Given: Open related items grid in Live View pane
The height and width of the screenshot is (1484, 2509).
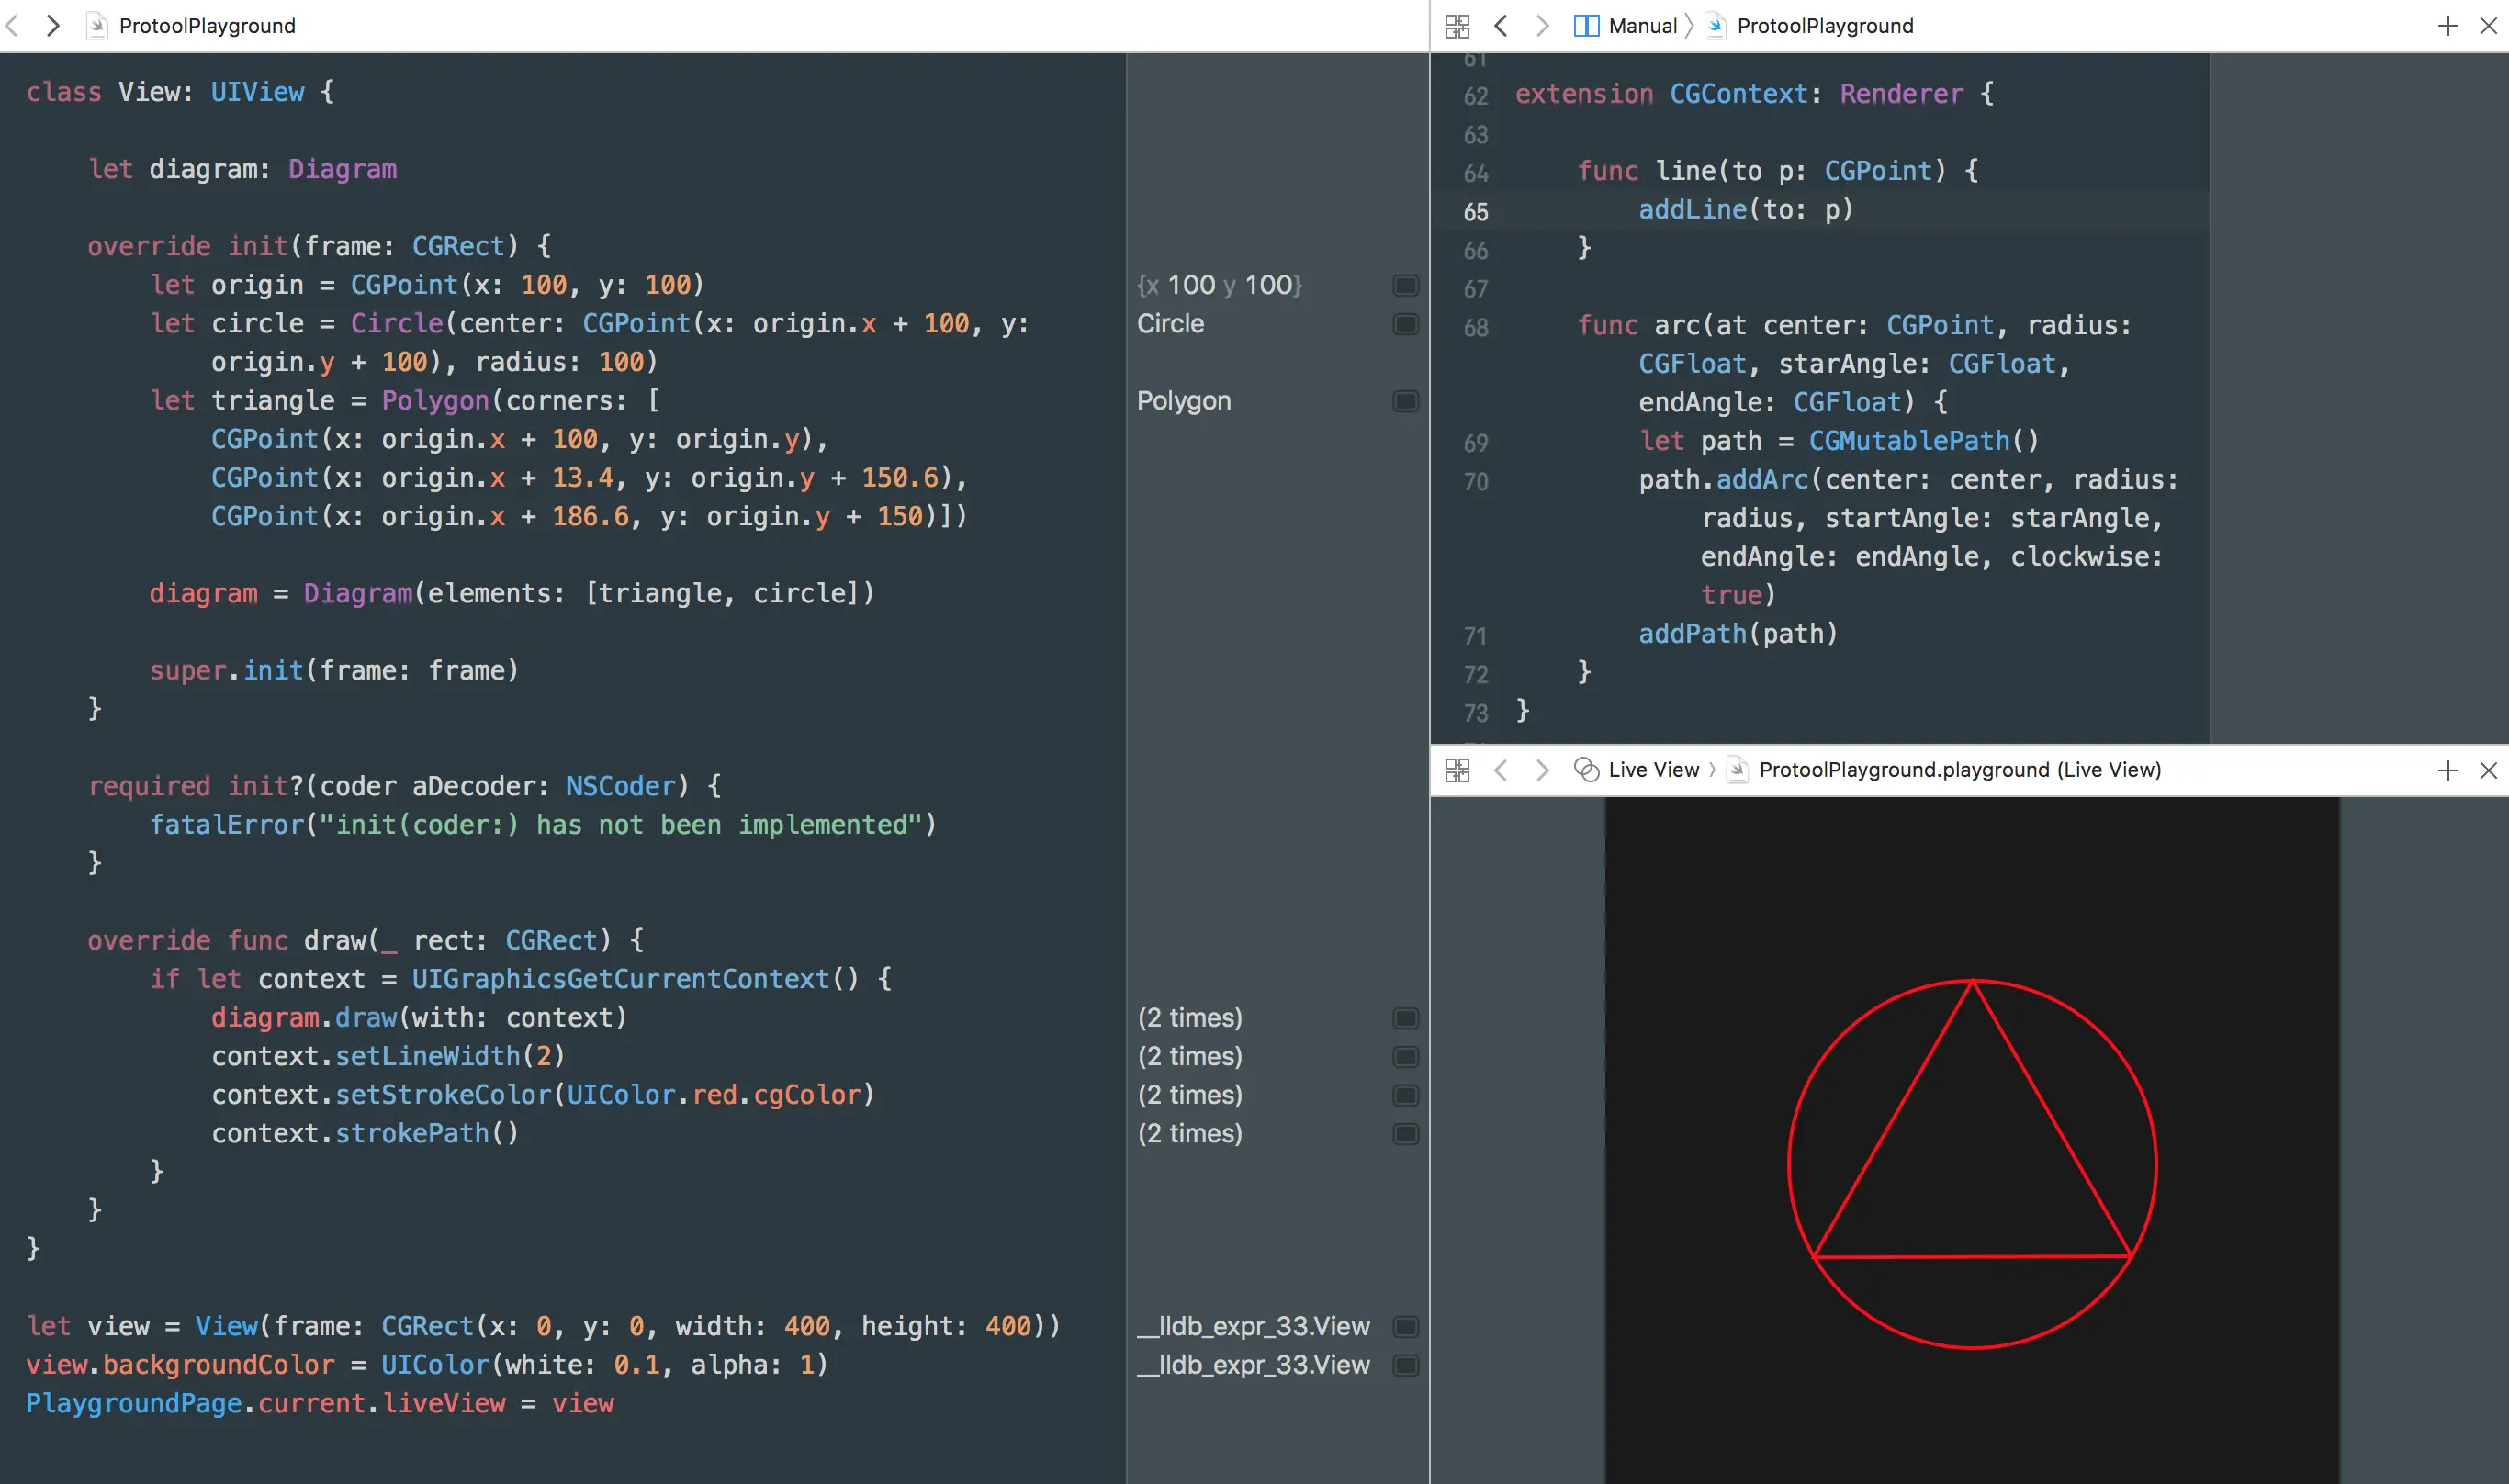Looking at the screenshot, I should 1457,770.
